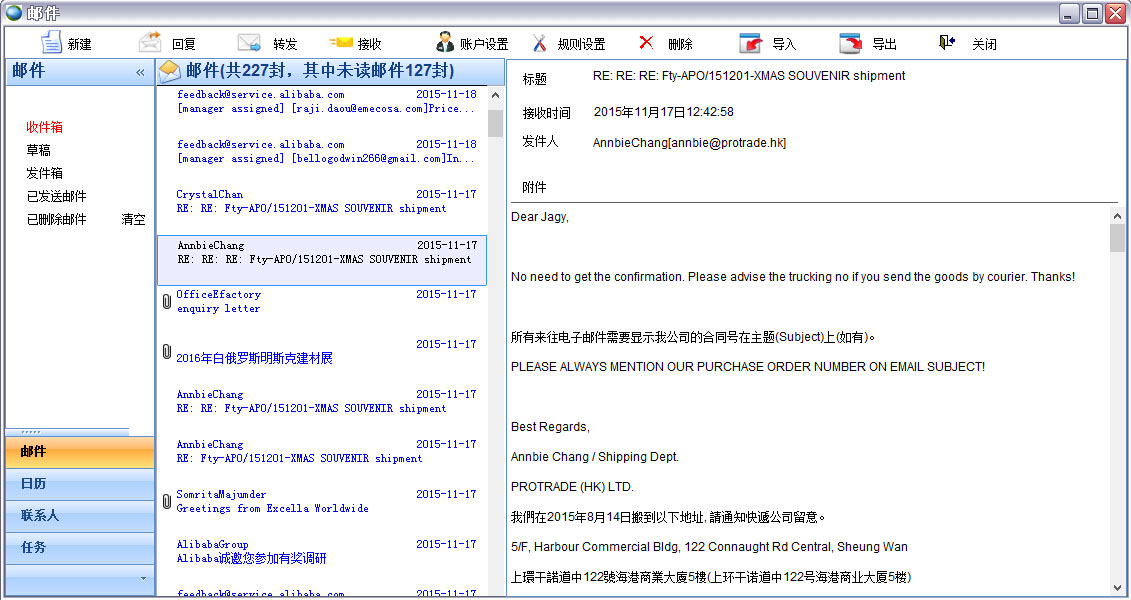Click the Forward (转发) envelope icon
The height and width of the screenshot is (600, 1131).
click(x=249, y=43)
